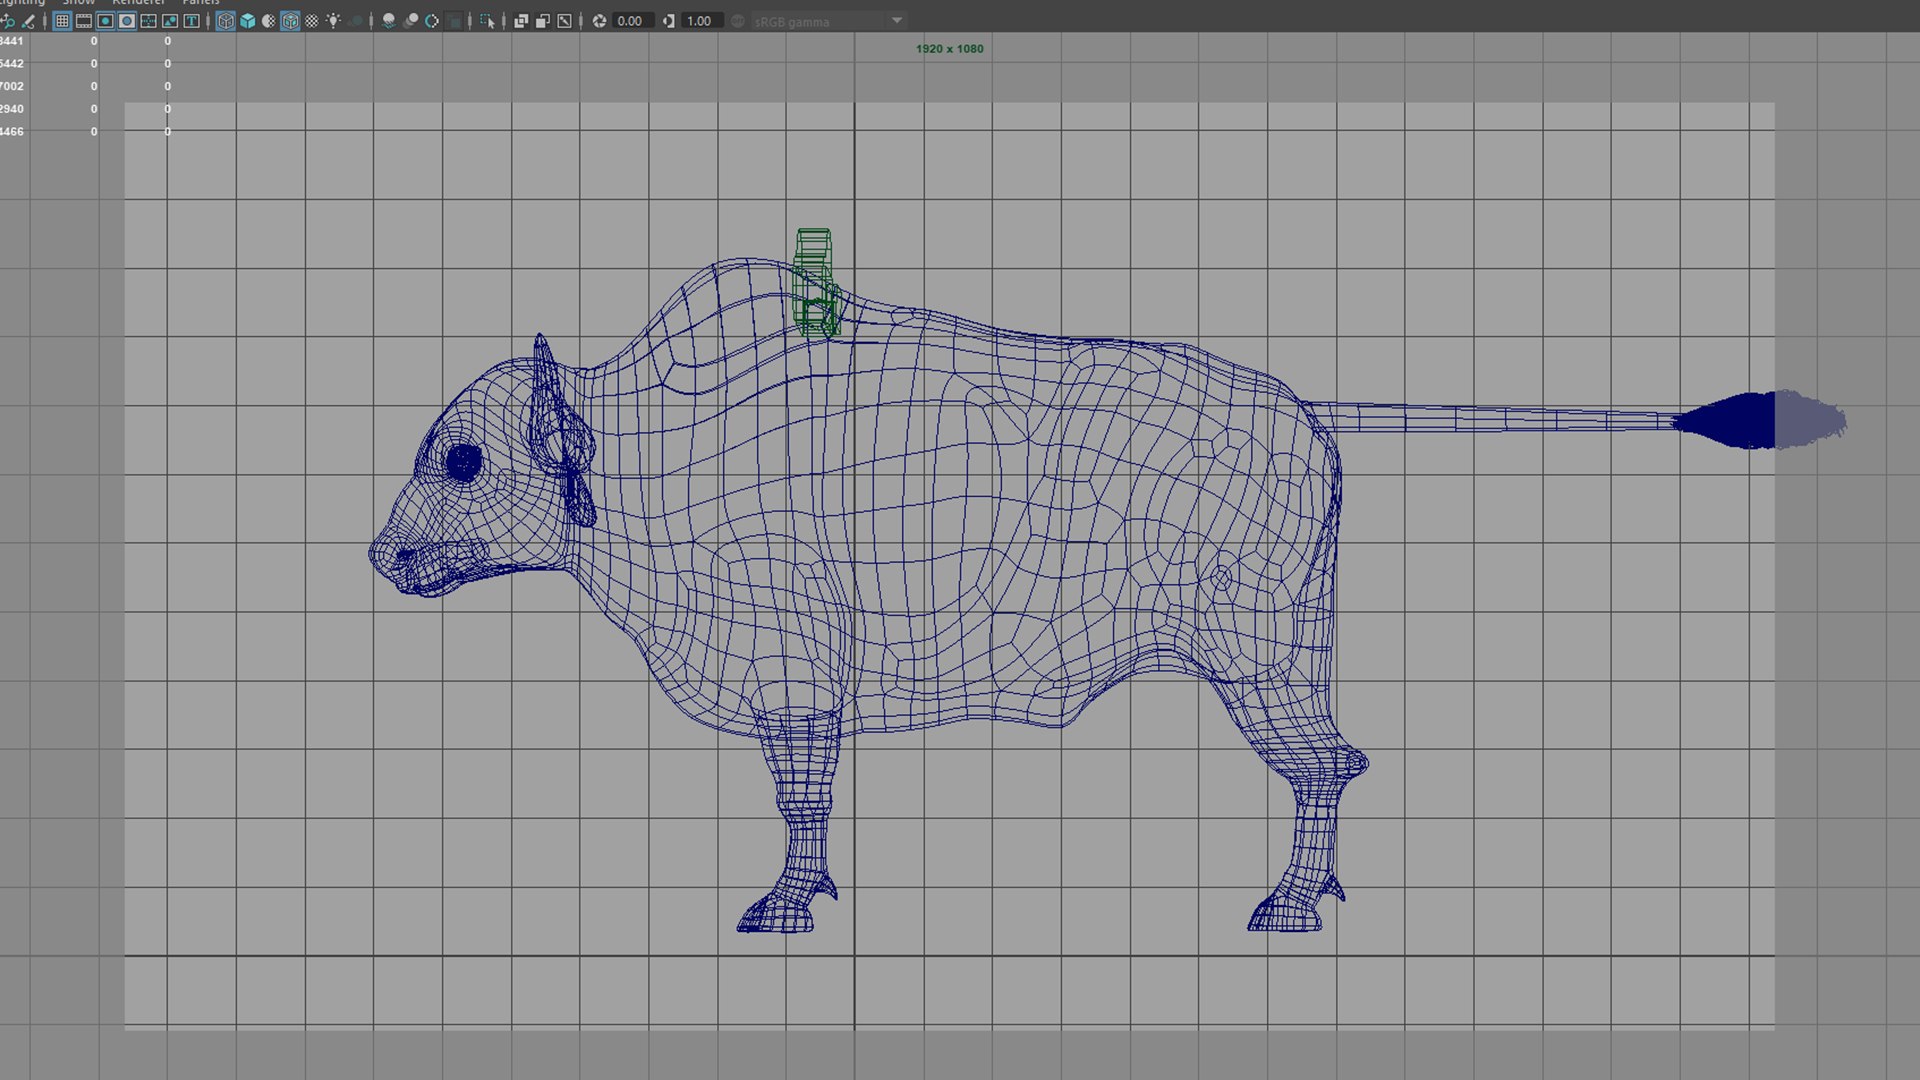Click wireframe on shaded cube icon
The width and height of the screenshot is (1920, 1080).
(x=290, y=21)
